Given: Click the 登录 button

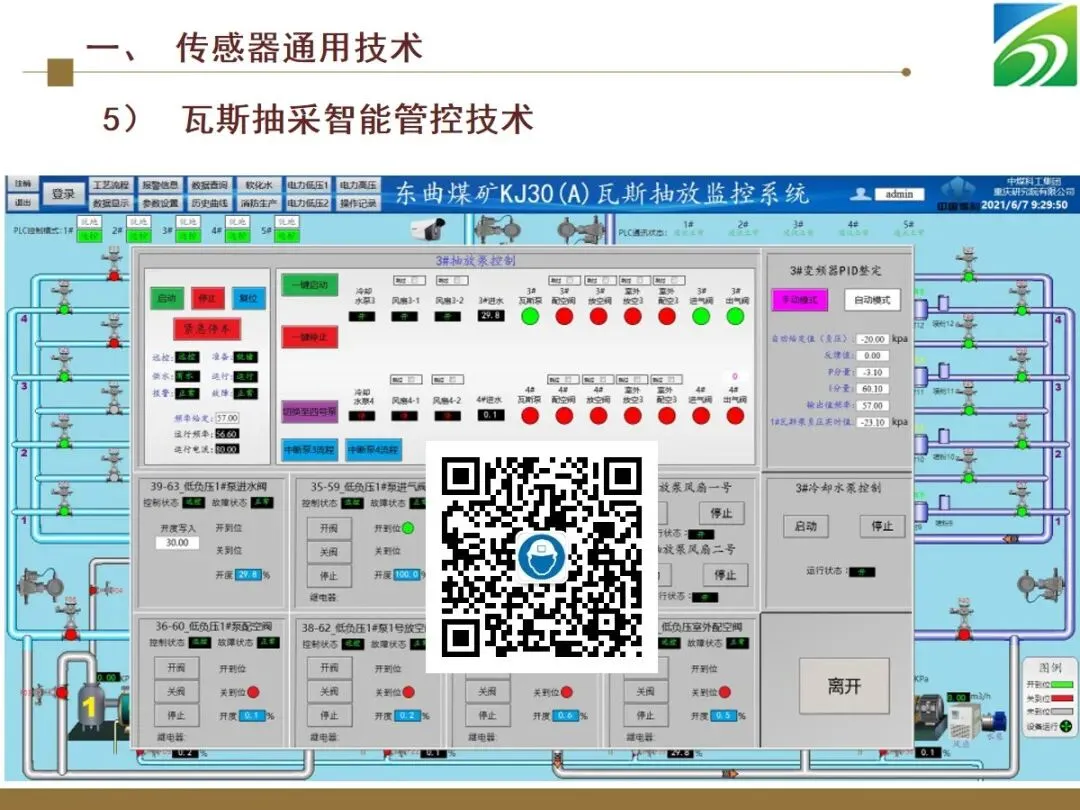Looking at the screenshot, I should pos(63,194).
